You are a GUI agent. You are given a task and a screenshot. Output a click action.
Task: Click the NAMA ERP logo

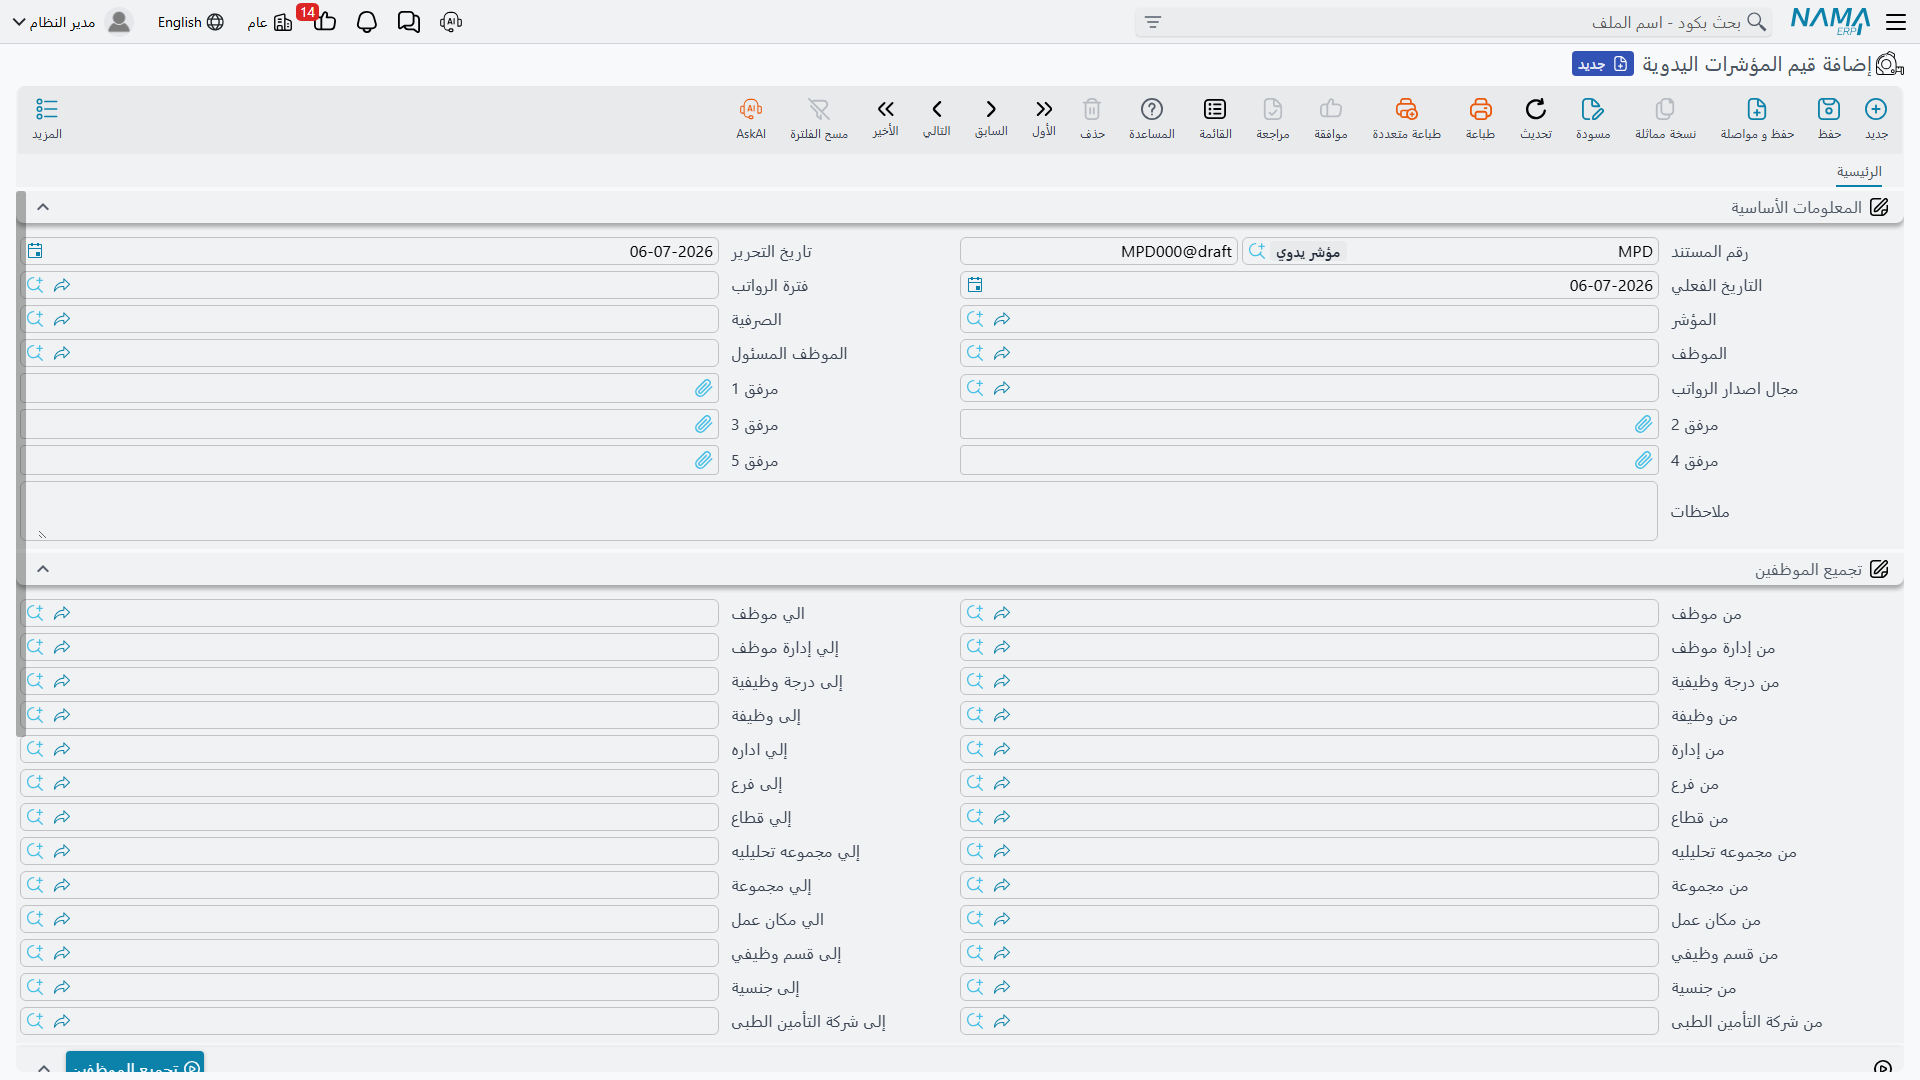tap(1830, 21)
